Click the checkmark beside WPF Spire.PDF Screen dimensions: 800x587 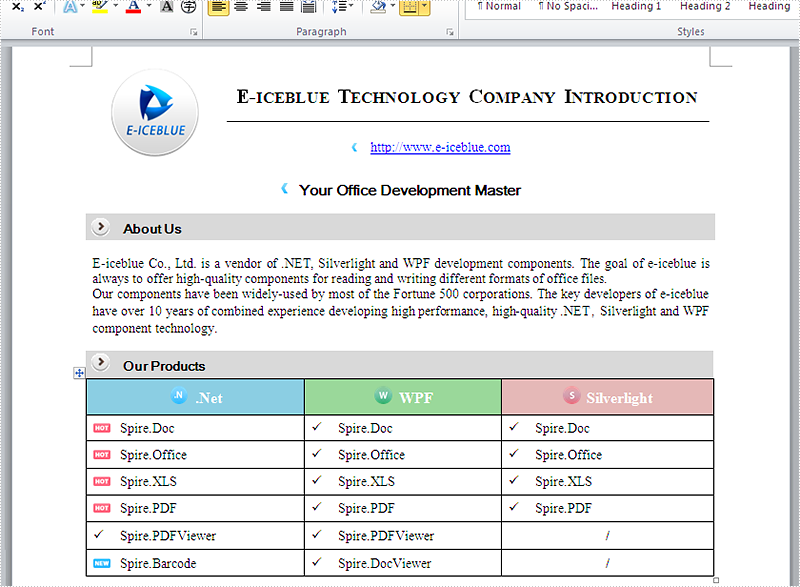coord(317,506)
